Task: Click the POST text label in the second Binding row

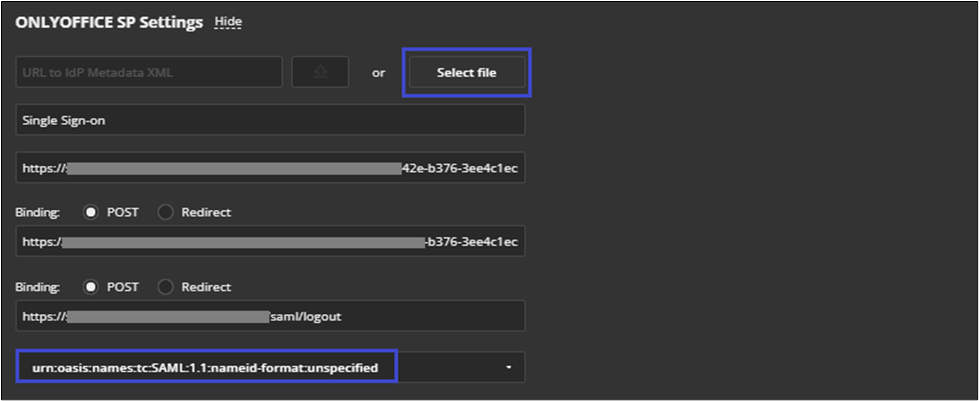Action: pos(123,287)
